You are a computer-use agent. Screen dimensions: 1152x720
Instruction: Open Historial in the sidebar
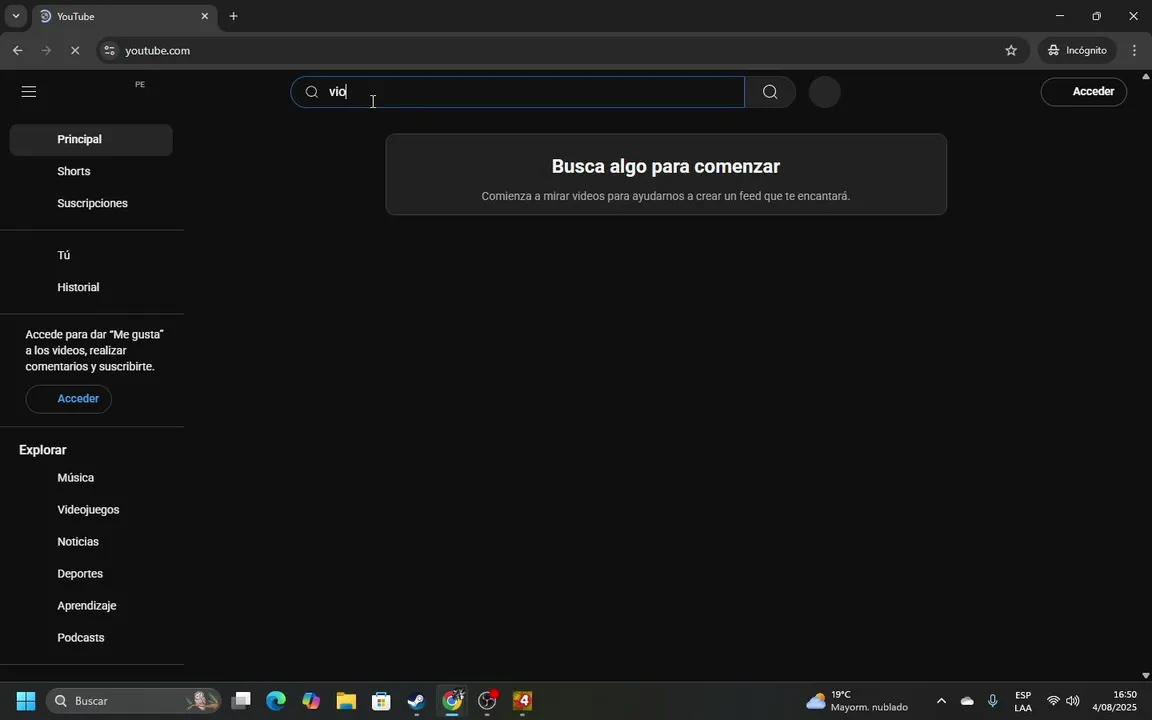[91, 287]
